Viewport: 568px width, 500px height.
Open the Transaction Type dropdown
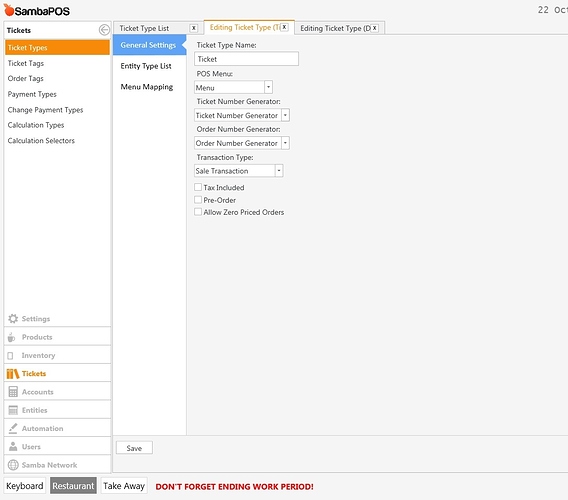click(x=279, y=171)
